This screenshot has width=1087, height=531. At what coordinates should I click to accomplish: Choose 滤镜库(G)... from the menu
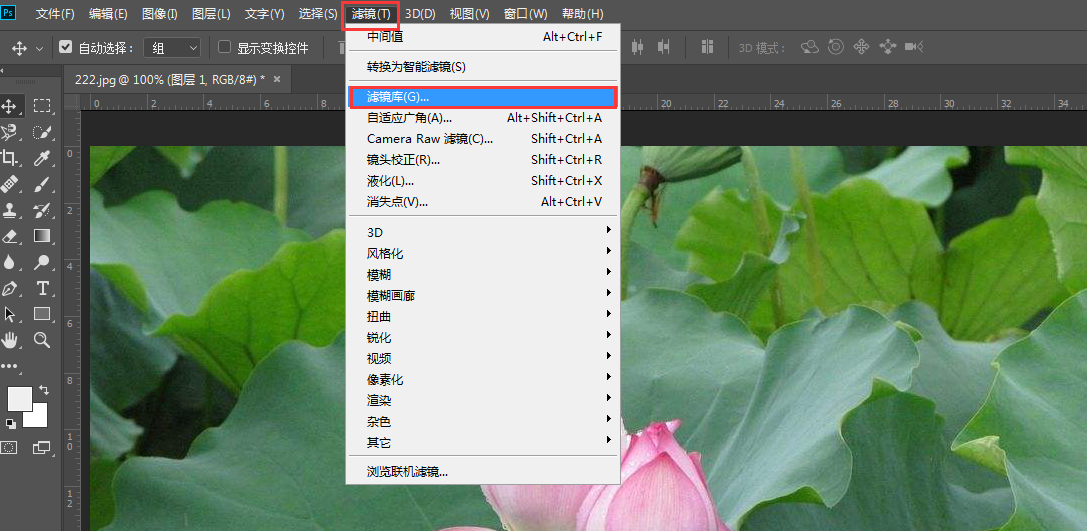pyautogui.click(x=482, y=98)
